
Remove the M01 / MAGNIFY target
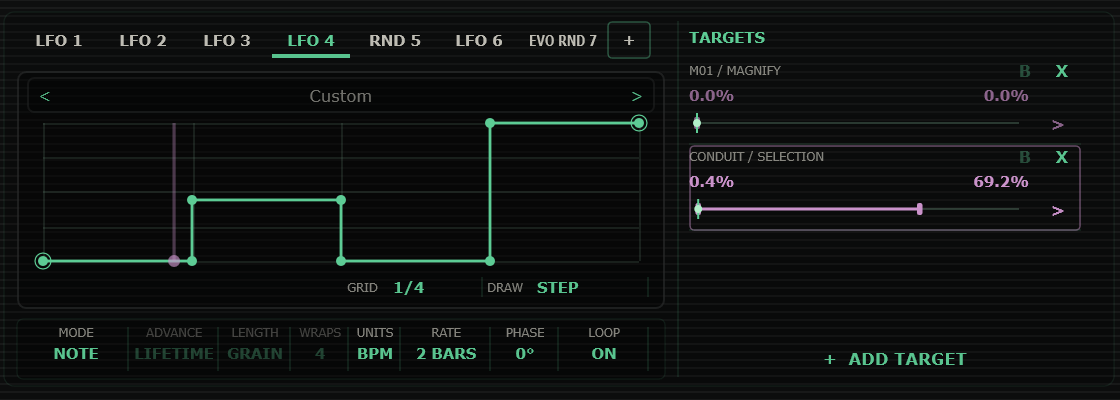[x=1062, y=71]
